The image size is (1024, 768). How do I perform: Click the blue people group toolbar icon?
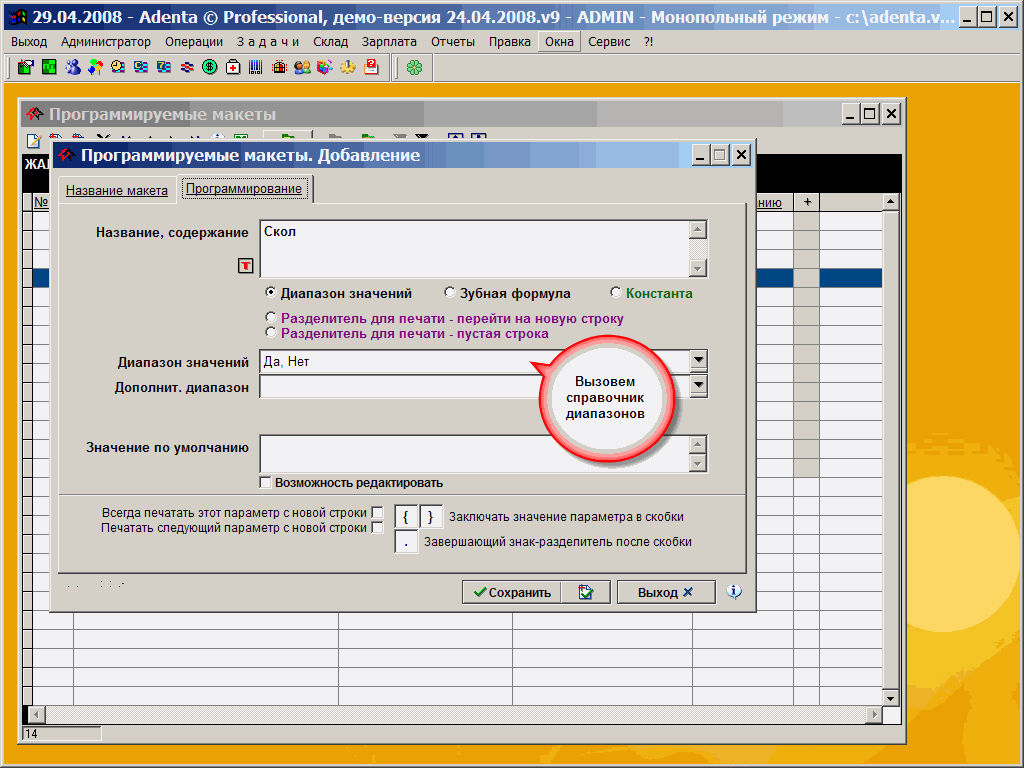(x=72, y=67)
